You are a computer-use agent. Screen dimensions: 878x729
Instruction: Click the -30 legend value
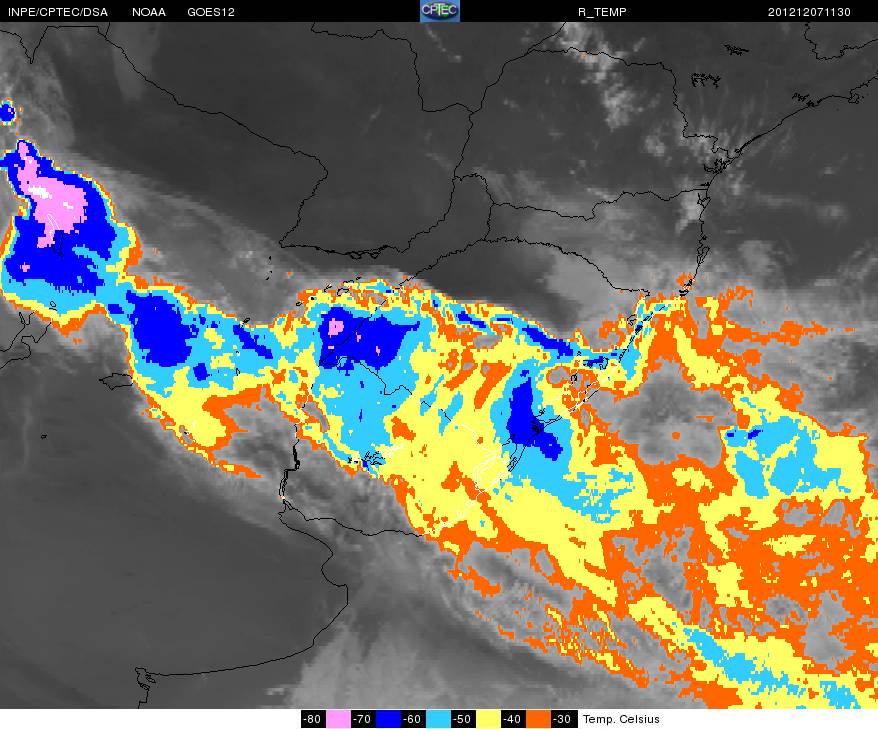click(562, 719)
